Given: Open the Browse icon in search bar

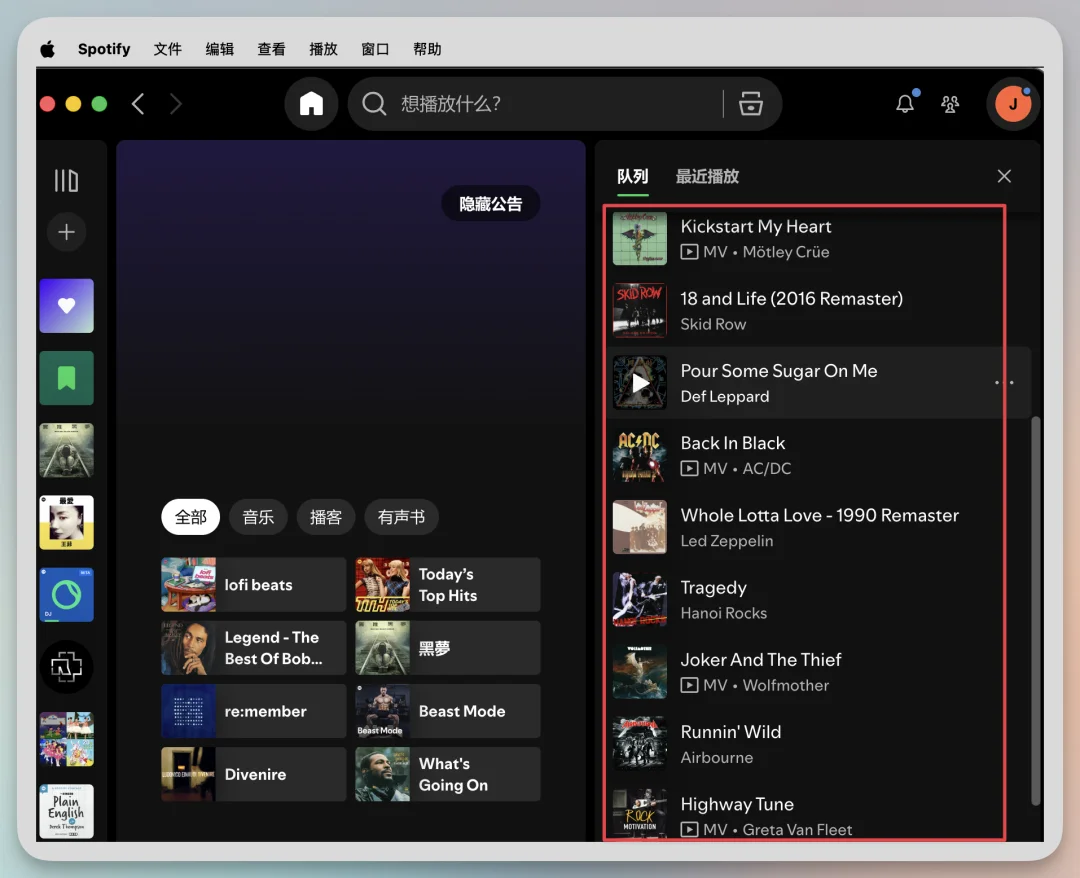Looking at the screenshot, I should coord(751,104).
